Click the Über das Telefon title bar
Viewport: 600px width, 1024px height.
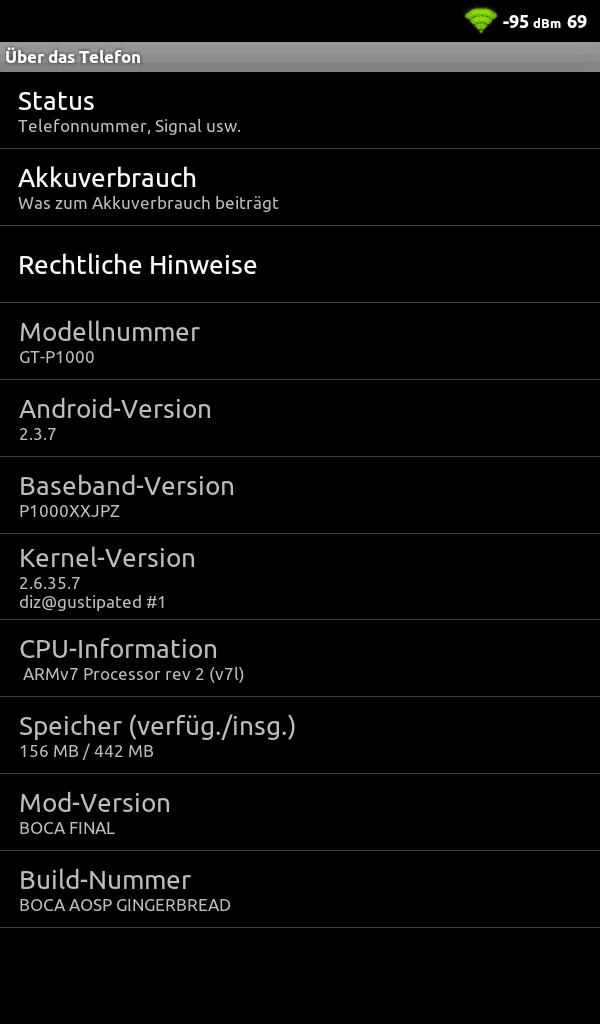click(x=300, y=57)
